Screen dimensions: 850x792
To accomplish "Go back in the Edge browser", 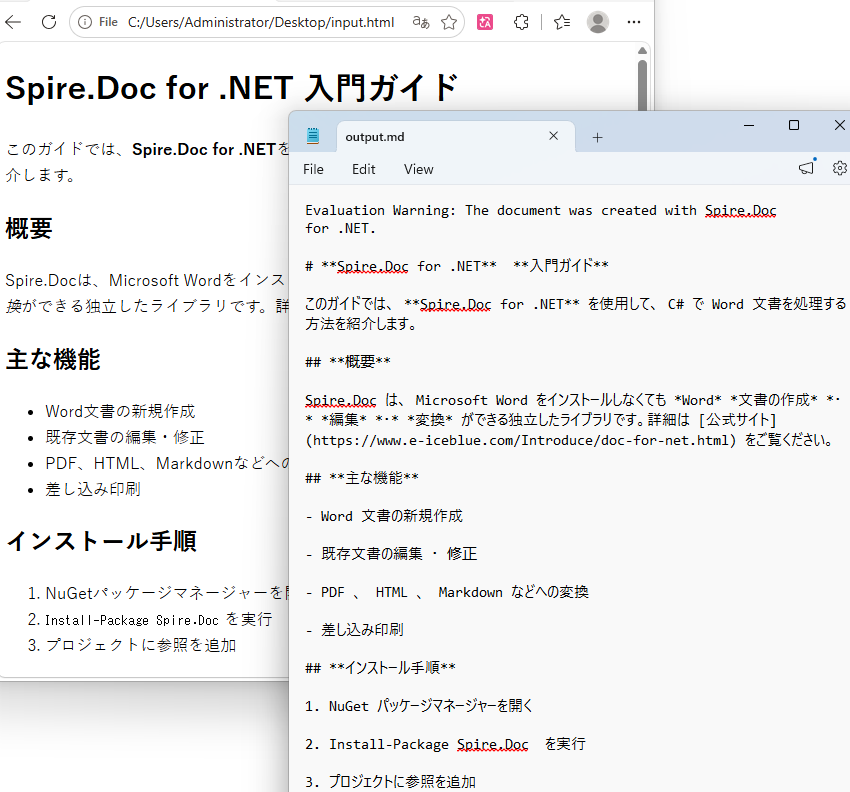I will (13, 22).
